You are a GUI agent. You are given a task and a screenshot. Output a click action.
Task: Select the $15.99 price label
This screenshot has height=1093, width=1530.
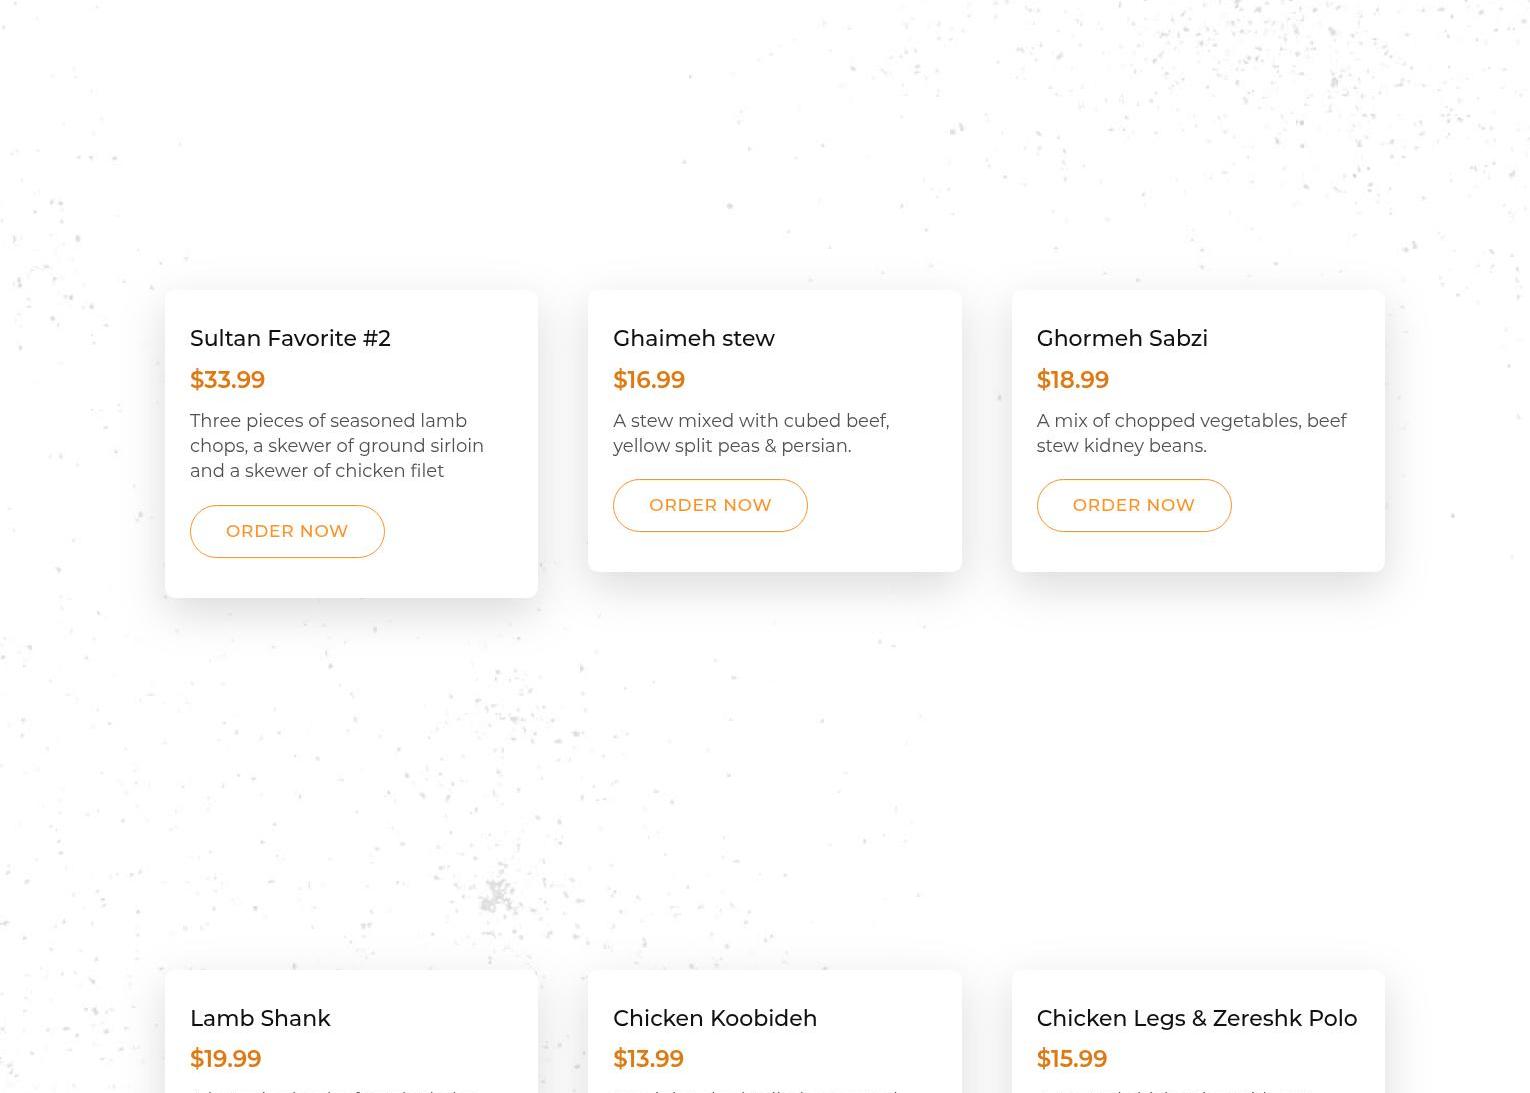click(1071, 1059)
